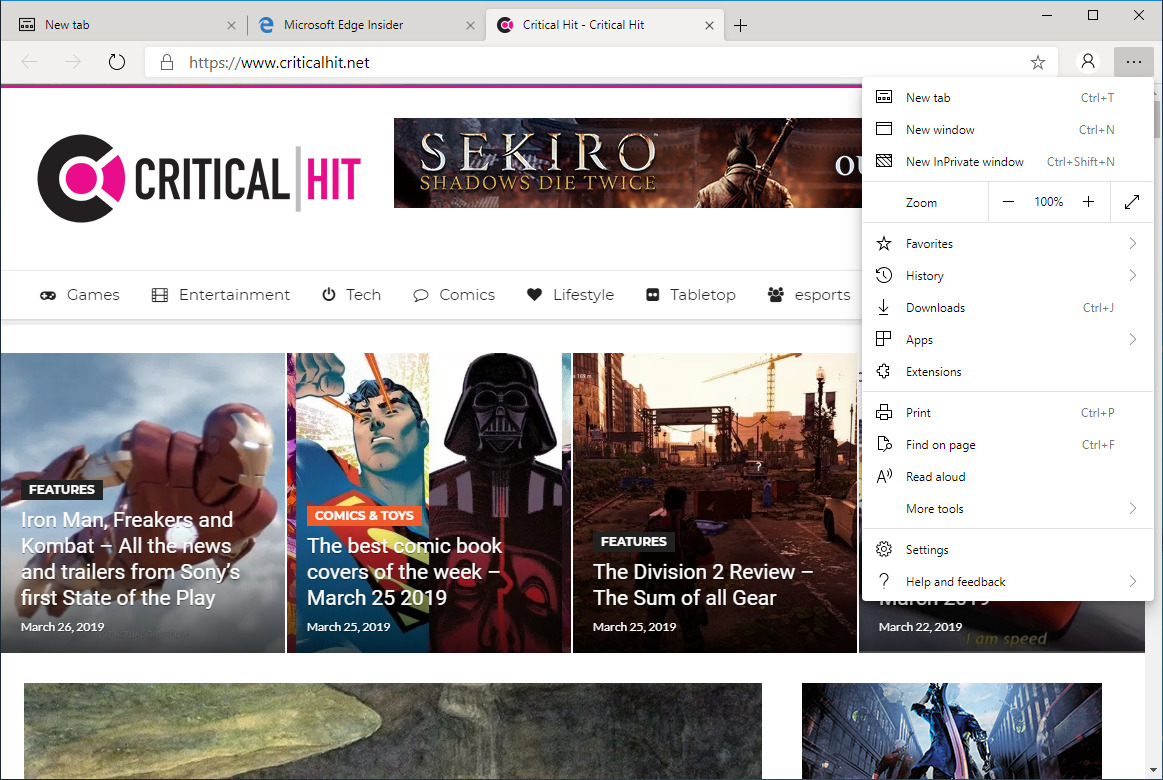
Task: Click the zoom in plus button
Action: pyautogui.click(x=1089, y=202)
